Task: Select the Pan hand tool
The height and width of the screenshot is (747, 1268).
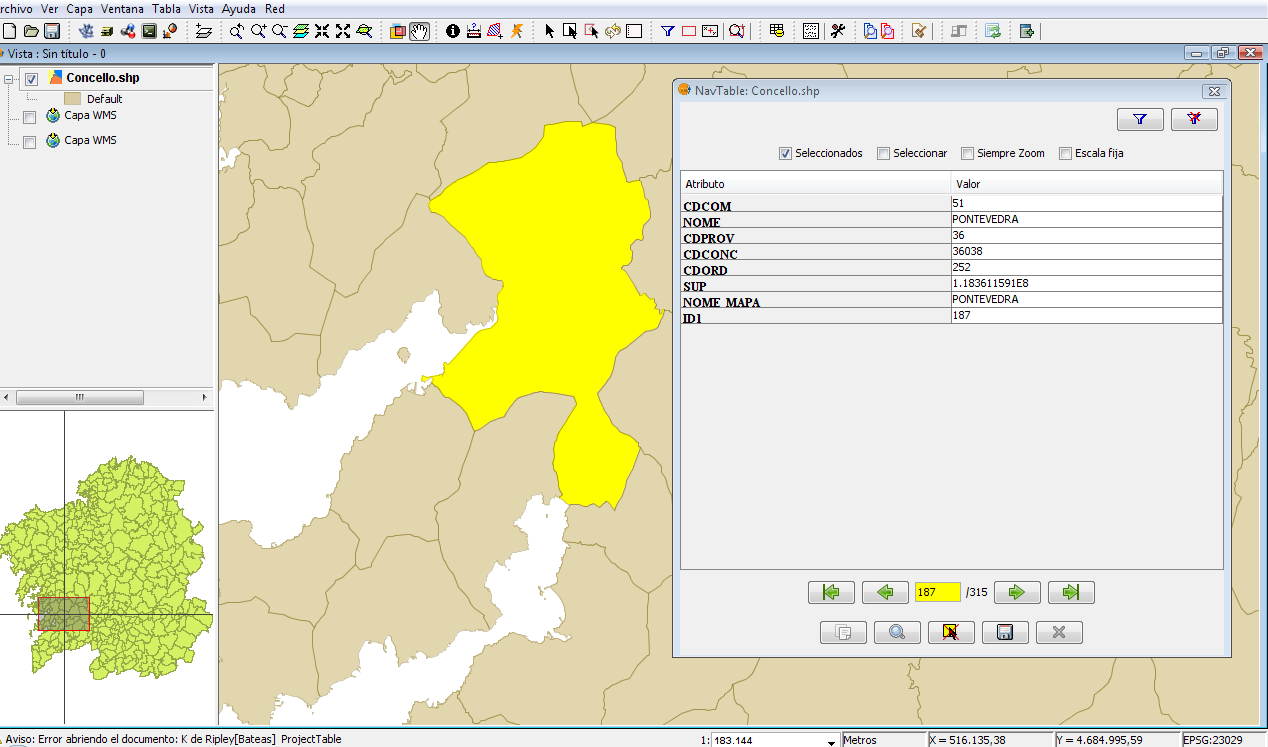Action: point(420,31)
